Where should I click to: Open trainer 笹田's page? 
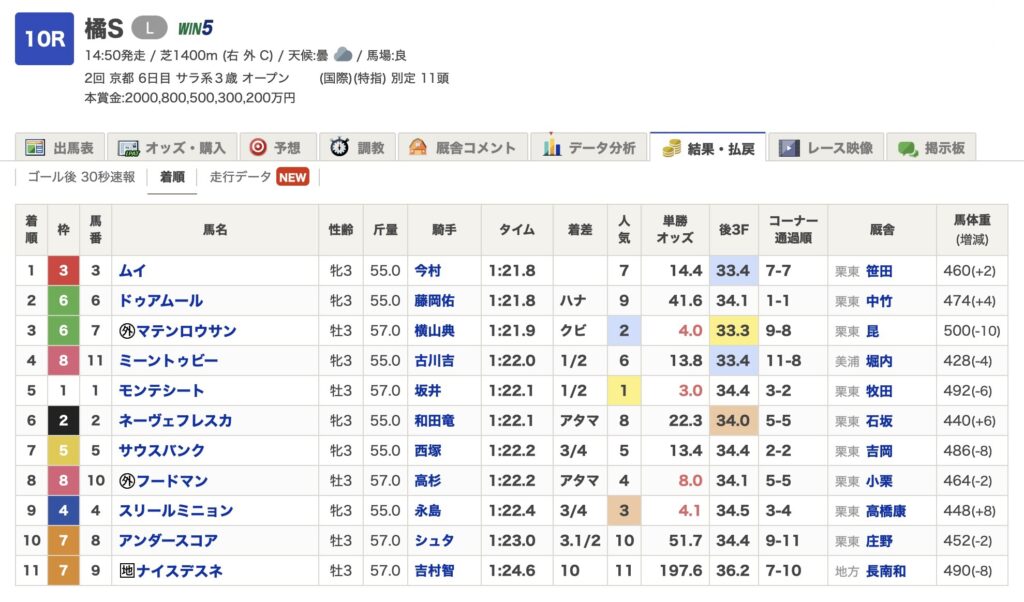point(879,271)
